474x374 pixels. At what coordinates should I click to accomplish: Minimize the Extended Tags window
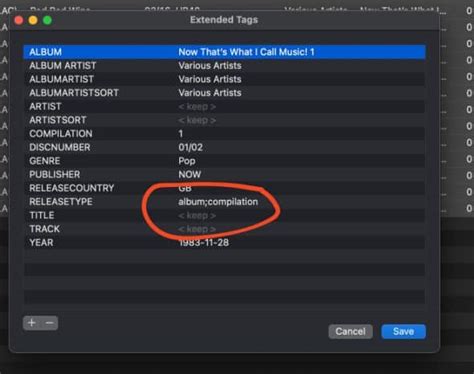click(33, 20)
